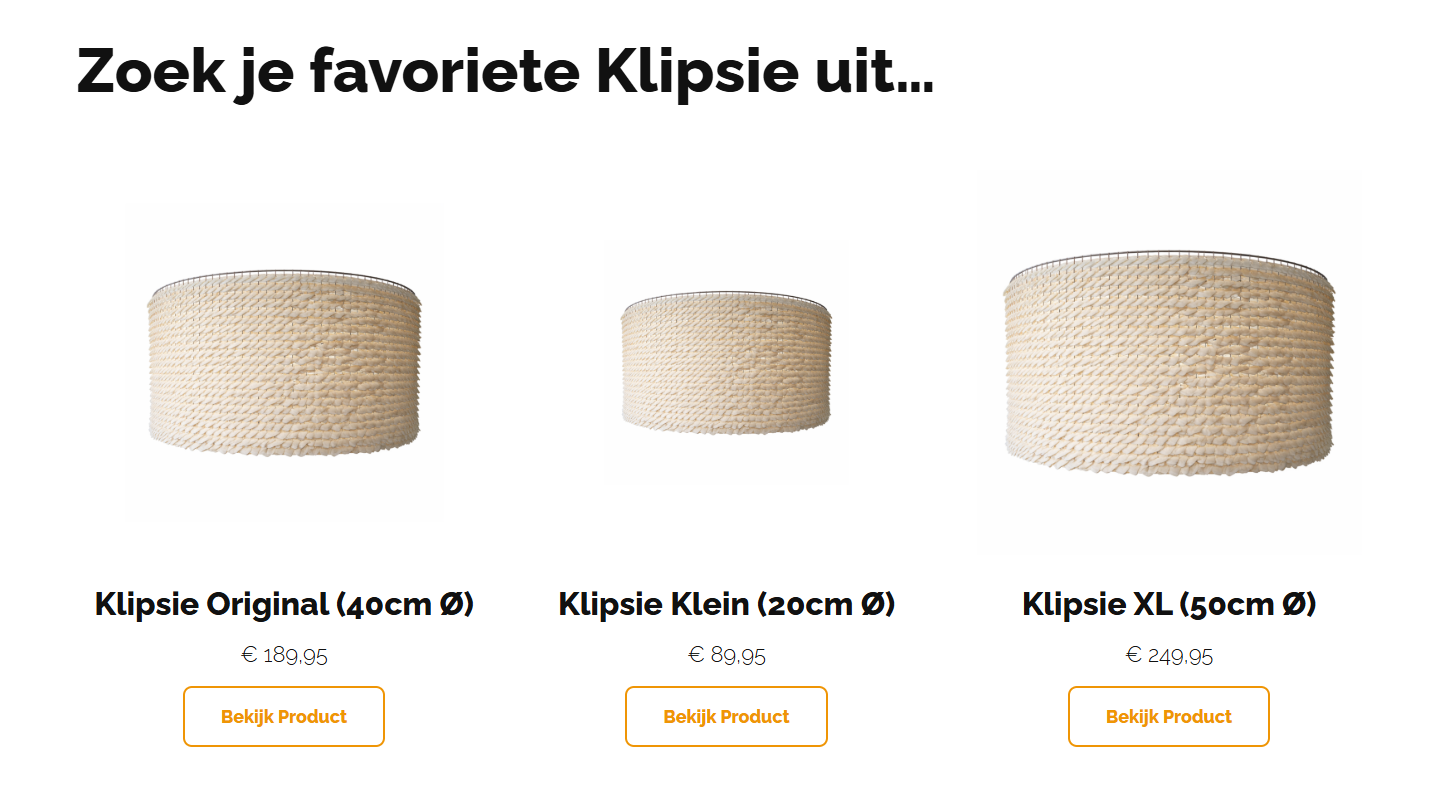
Task: Open the Klipsie XL lampshade image
Action: (x=1168, y=362)
